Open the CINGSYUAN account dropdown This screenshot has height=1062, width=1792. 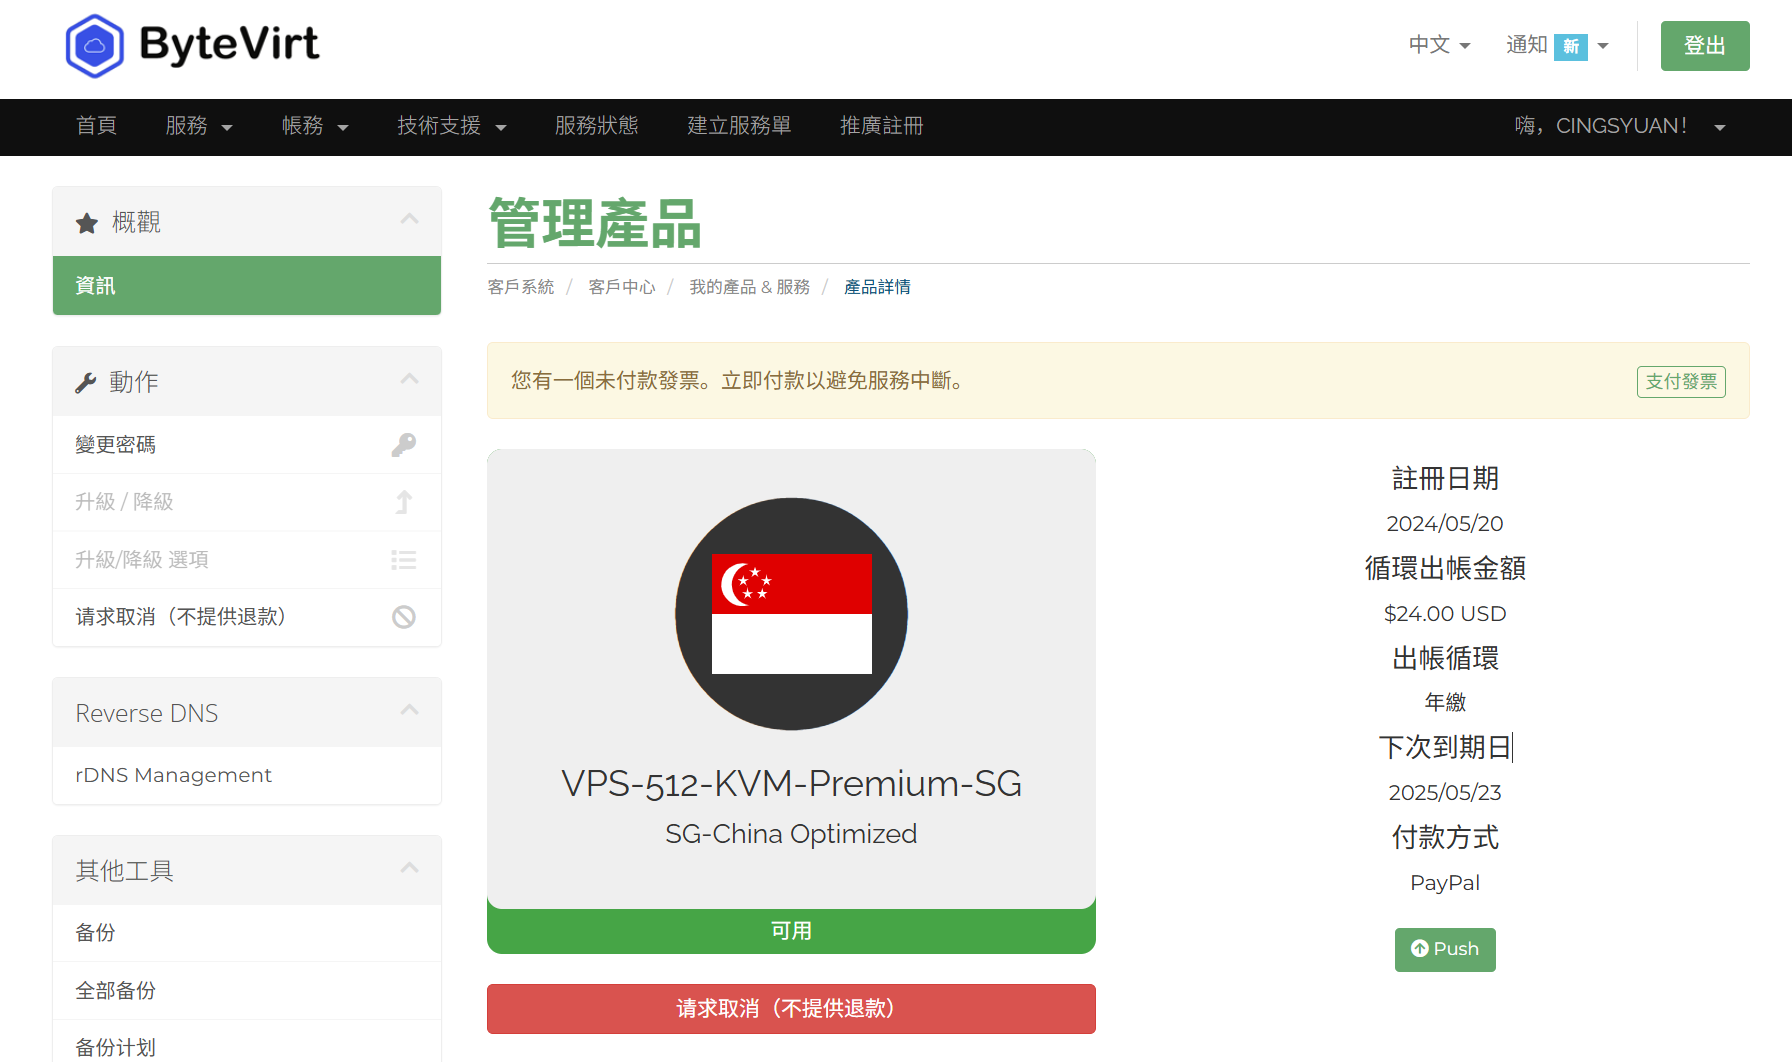[x=1620, y=126]
